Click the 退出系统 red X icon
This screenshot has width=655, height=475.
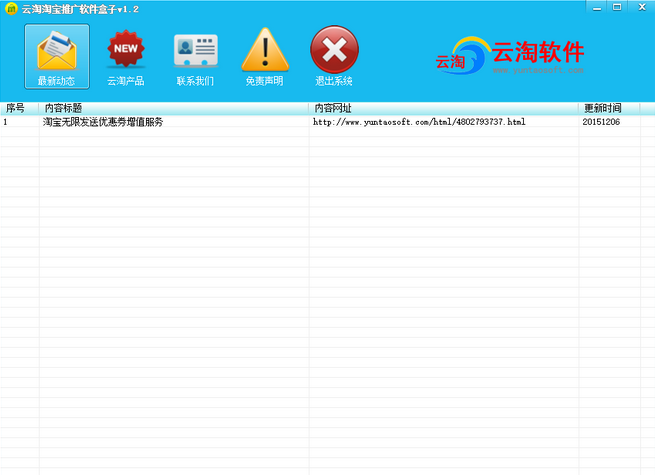[x=334, y=56]
